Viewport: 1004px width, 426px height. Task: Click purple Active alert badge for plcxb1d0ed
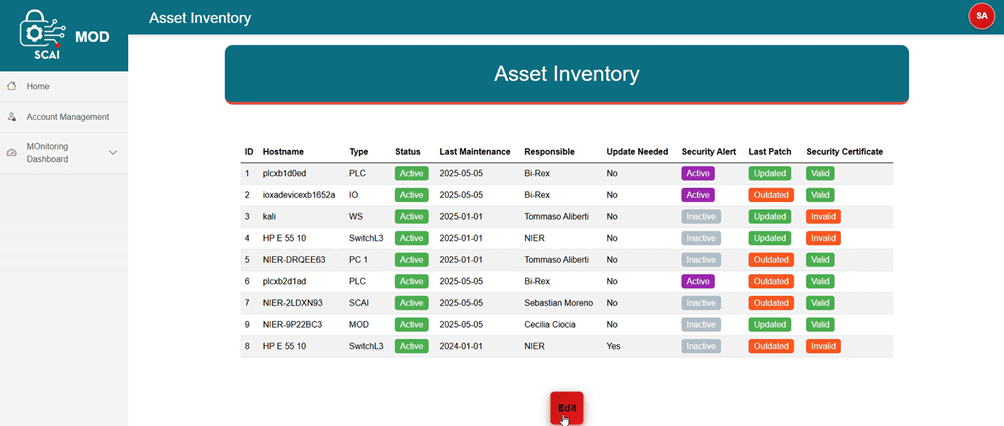(698, 173)
